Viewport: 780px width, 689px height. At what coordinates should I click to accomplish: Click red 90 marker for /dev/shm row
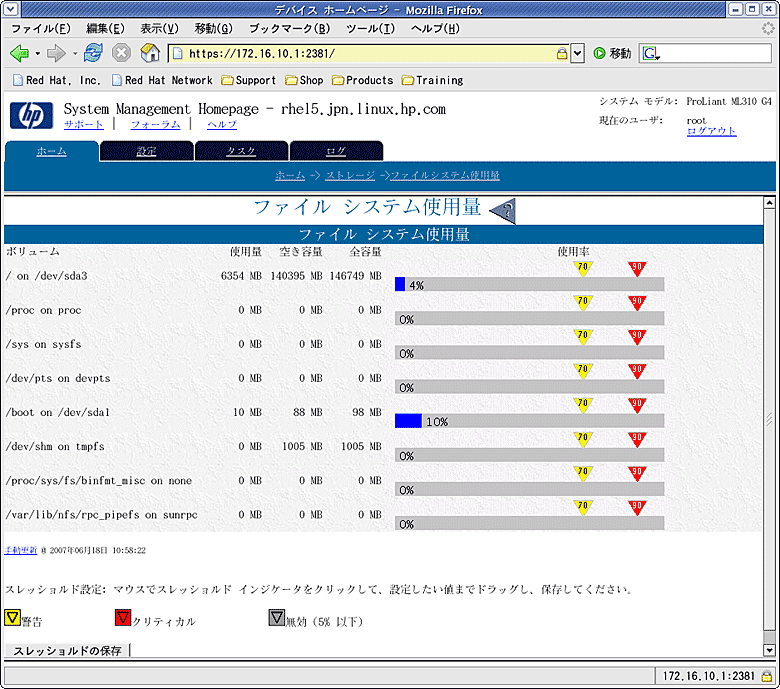(637, 439)
